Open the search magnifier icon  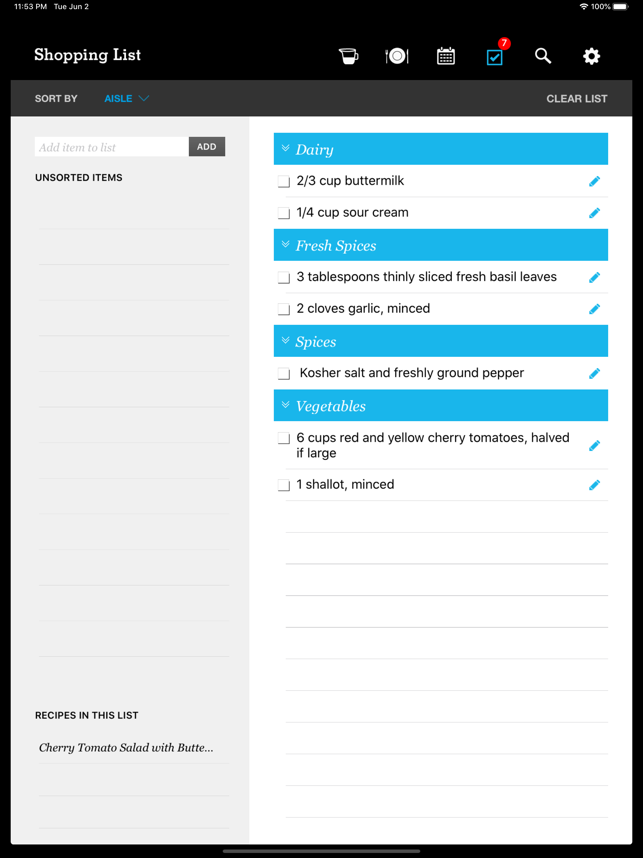tap(543, 56)
